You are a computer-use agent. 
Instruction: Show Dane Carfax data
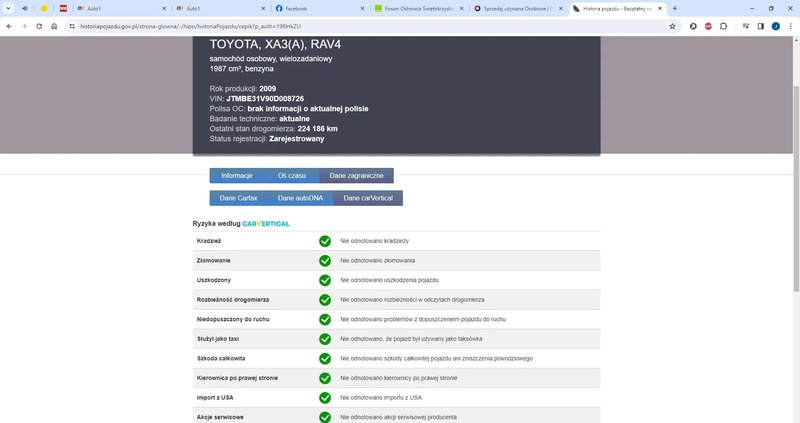point(238,198)
